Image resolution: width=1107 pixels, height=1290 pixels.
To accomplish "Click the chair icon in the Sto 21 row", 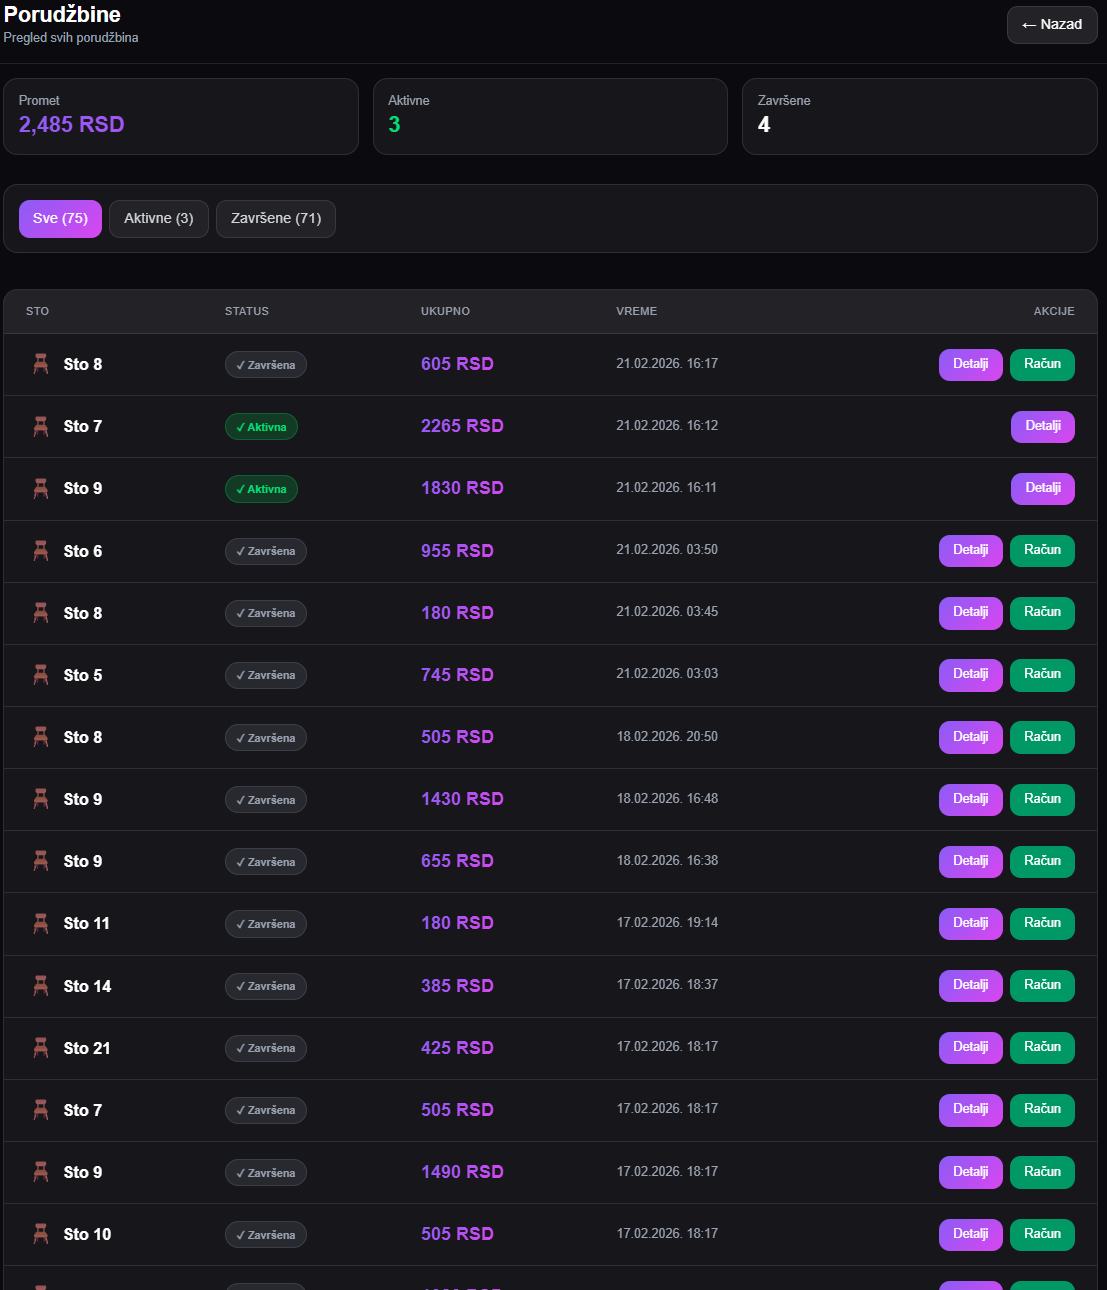I will point(41,1048).
